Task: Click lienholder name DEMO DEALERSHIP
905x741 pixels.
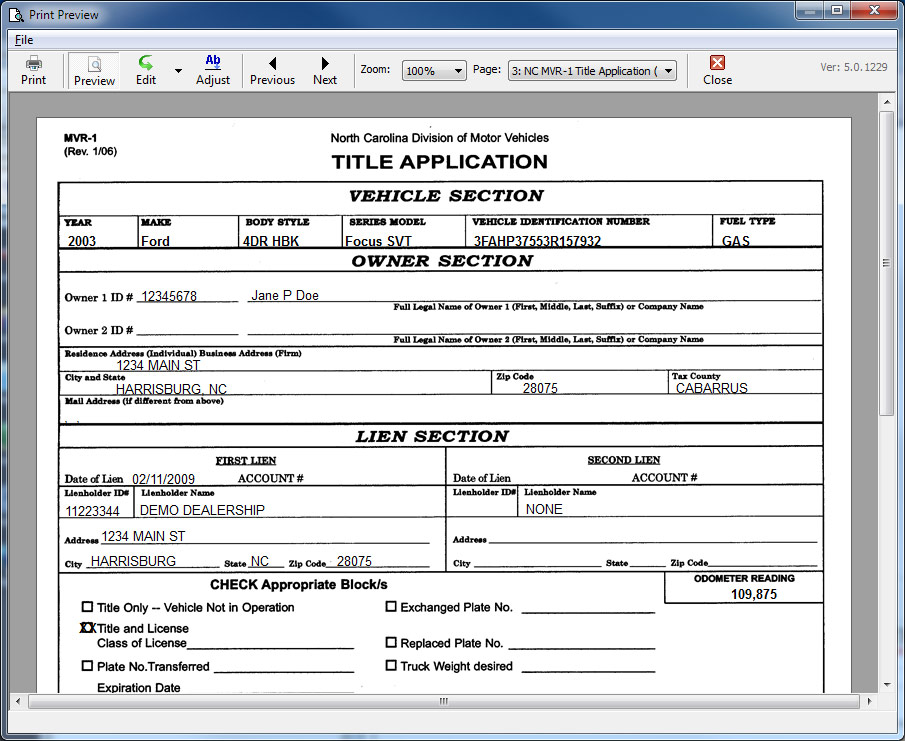Action: (x=203, y=510)
